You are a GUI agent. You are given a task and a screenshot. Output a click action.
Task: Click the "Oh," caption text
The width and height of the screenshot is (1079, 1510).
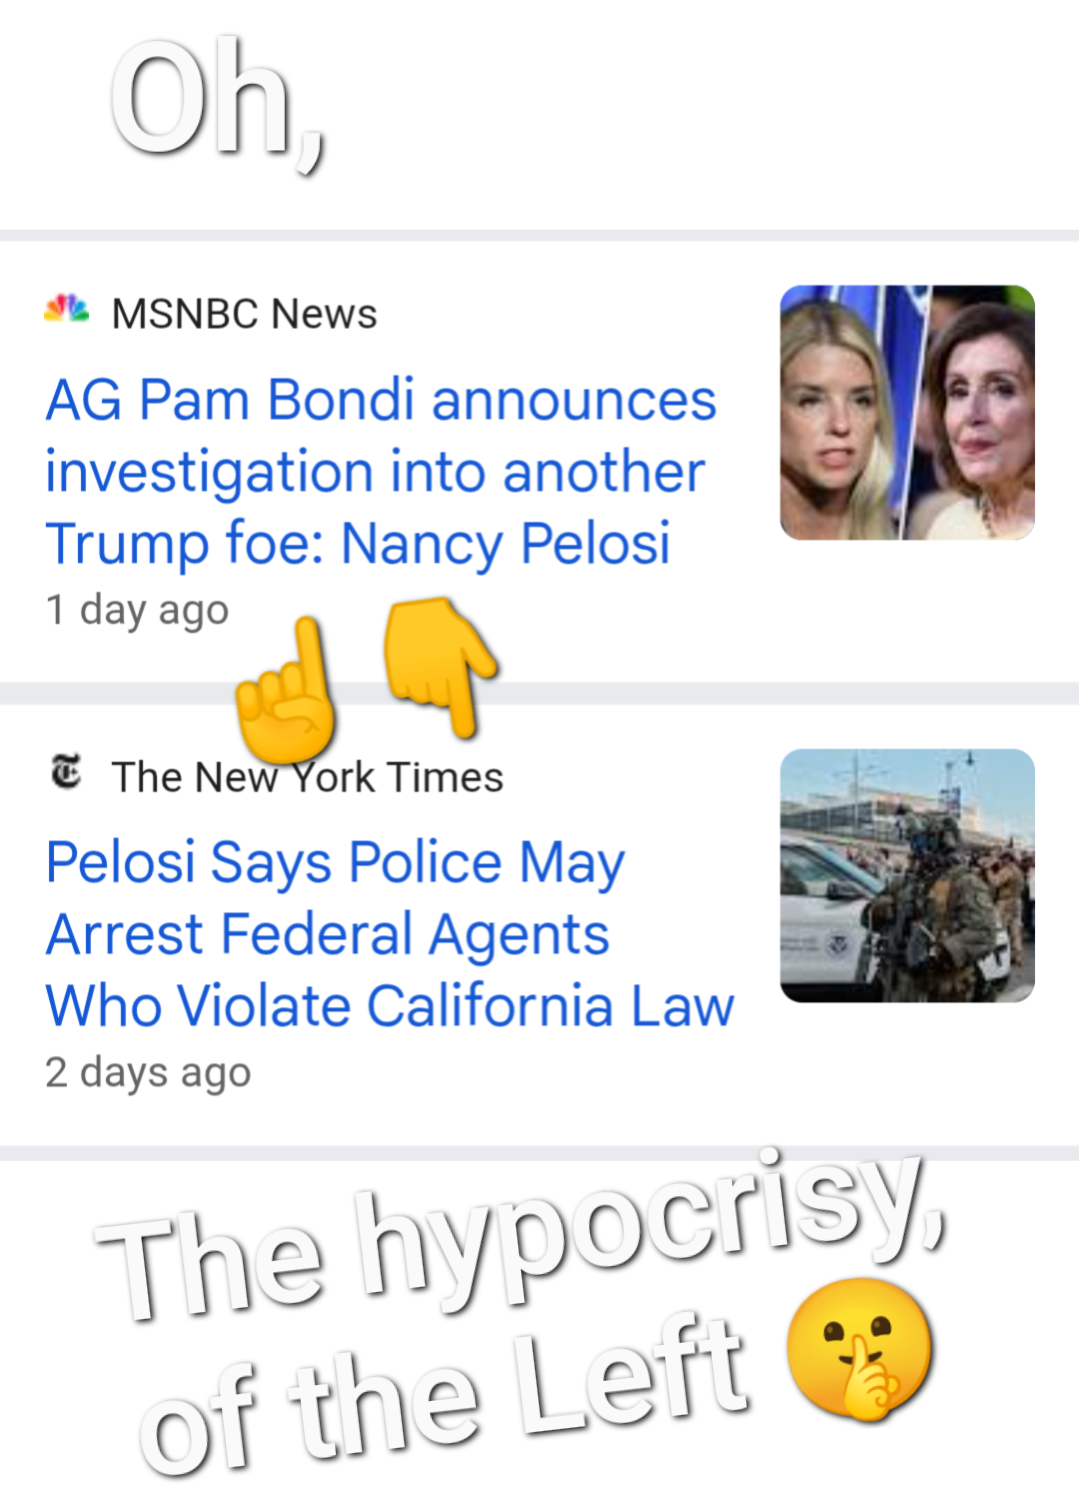pyautogui.click(x=217, y=102)
